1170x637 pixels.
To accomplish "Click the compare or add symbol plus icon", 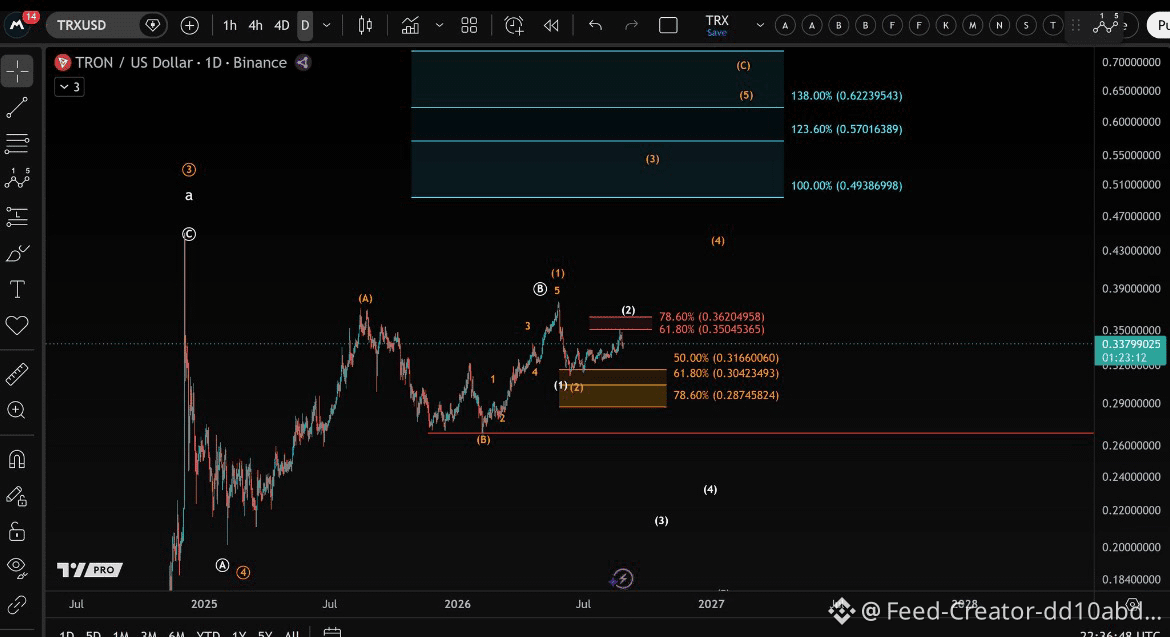I will point(190,25).
